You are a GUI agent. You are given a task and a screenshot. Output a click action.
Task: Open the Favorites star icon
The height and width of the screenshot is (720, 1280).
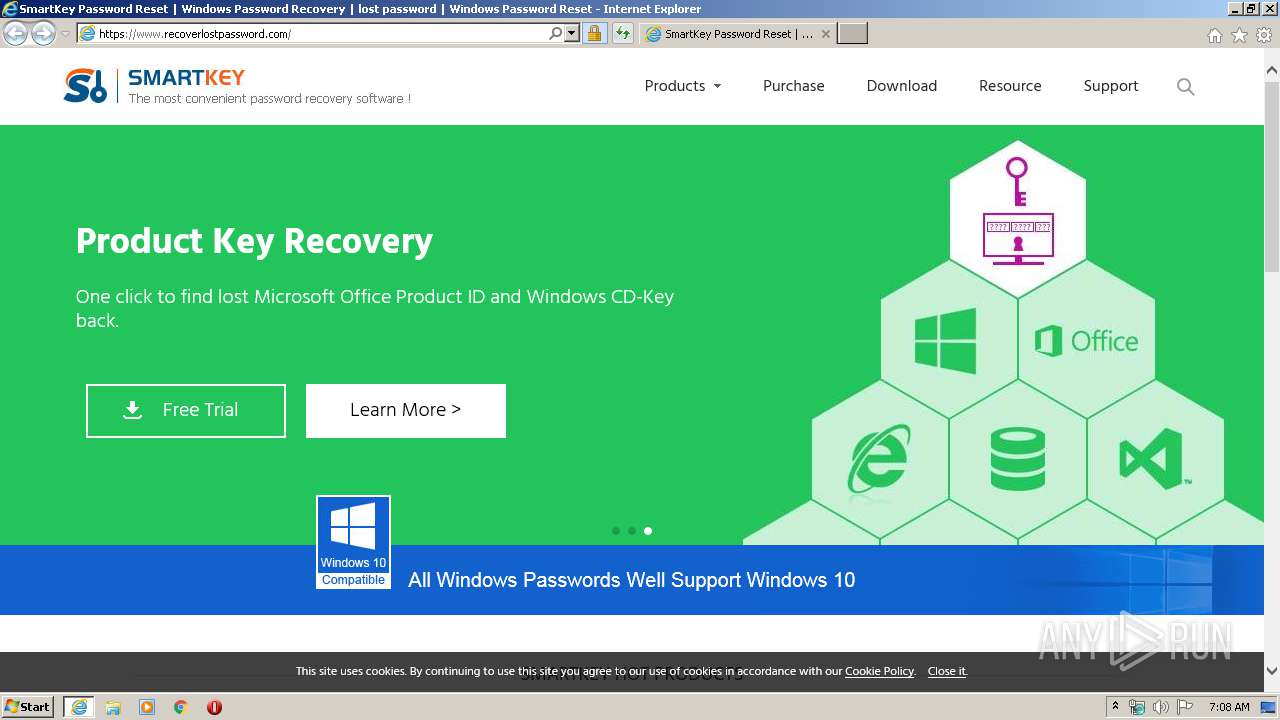(x=1239, y=35)
